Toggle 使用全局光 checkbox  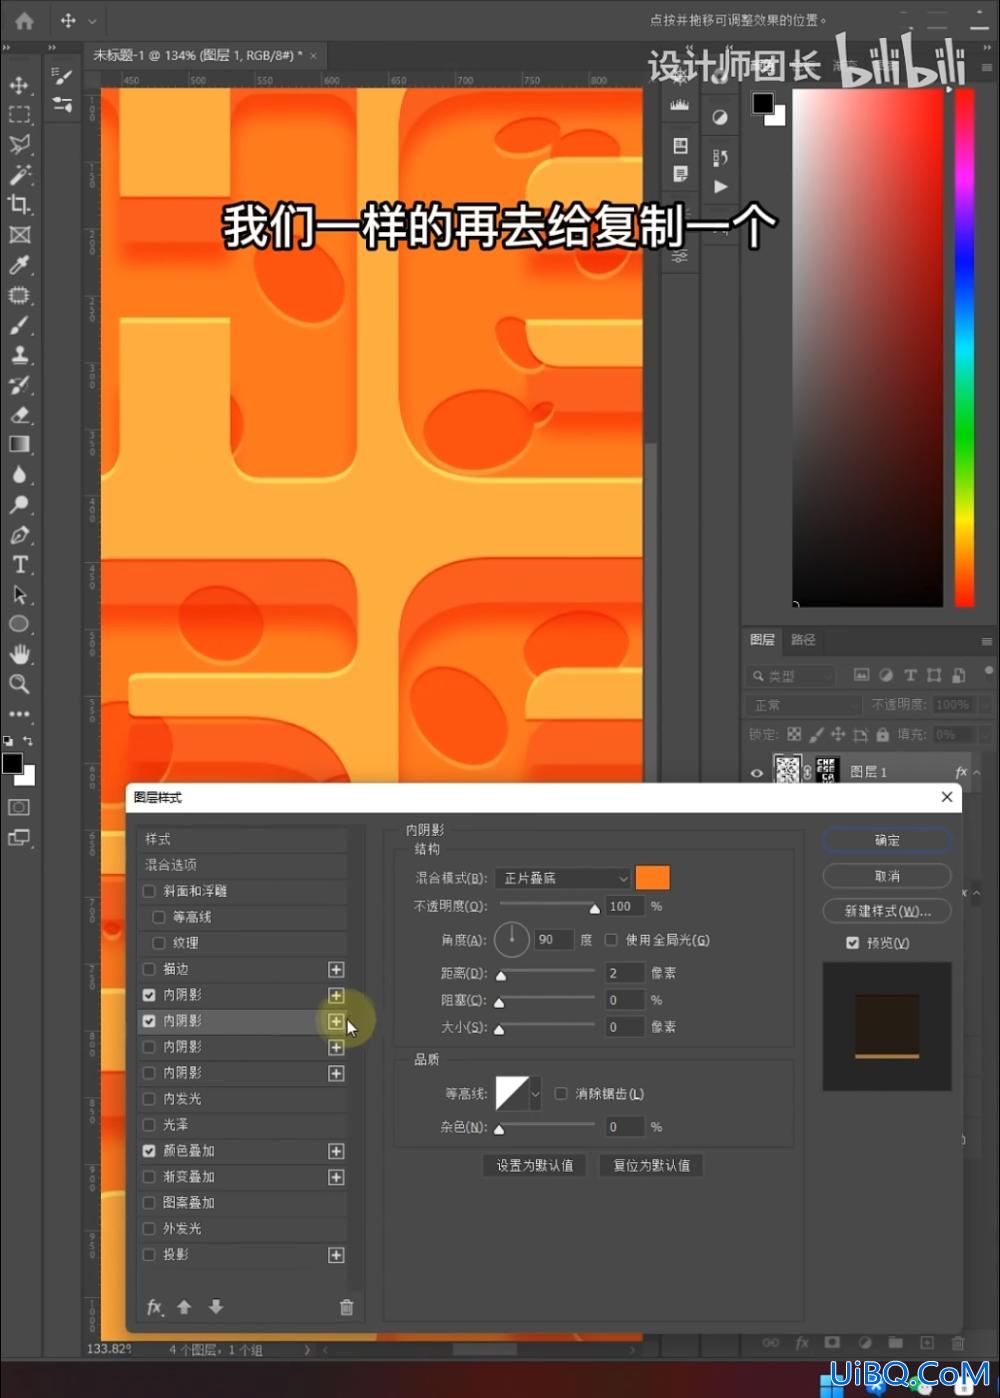pos(611,940)
